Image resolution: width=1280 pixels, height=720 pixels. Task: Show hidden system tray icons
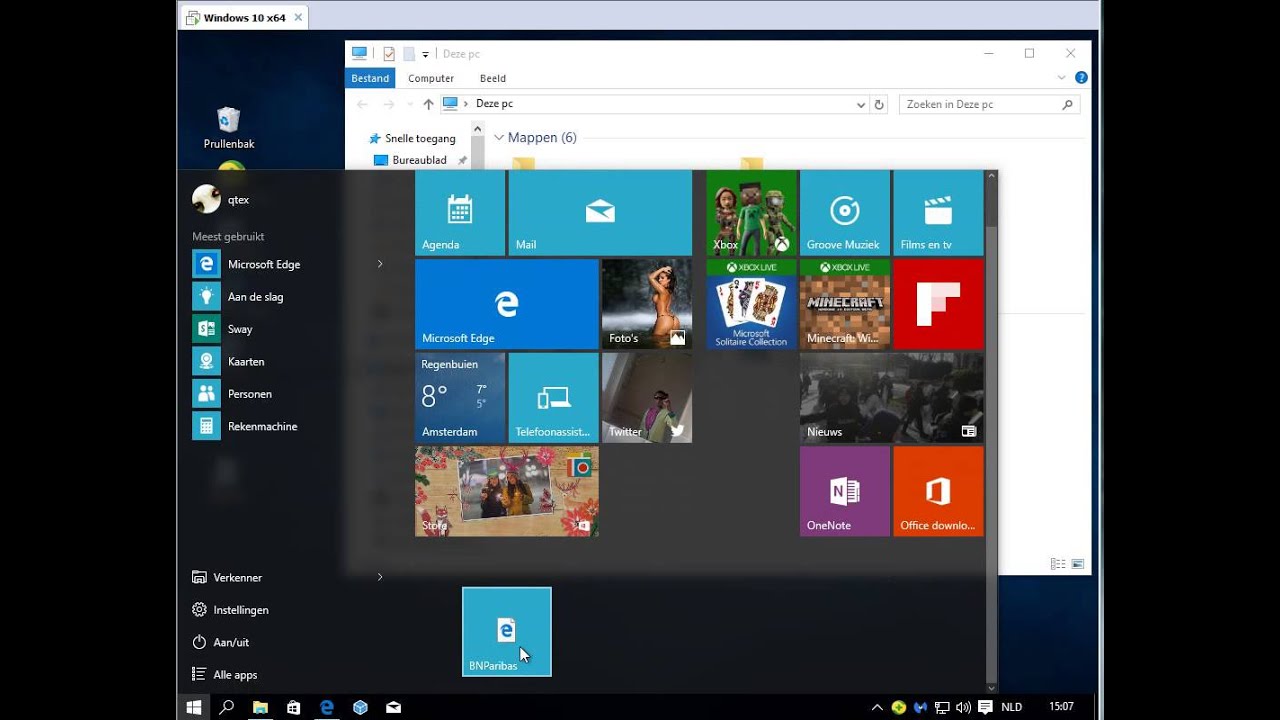877,707
